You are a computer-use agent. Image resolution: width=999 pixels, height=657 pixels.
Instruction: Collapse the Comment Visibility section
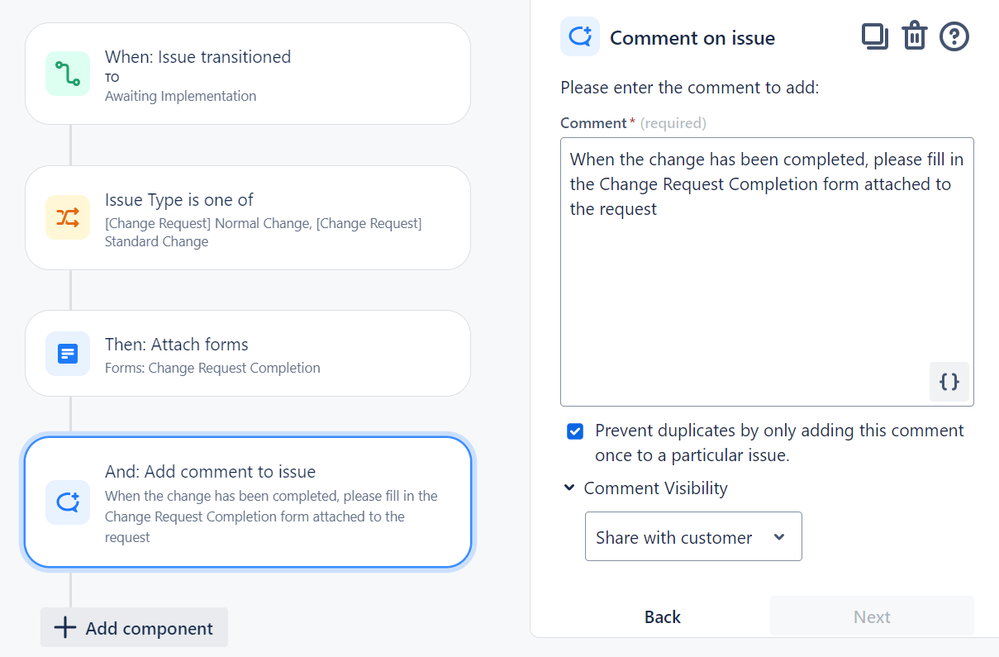[569, 488]
